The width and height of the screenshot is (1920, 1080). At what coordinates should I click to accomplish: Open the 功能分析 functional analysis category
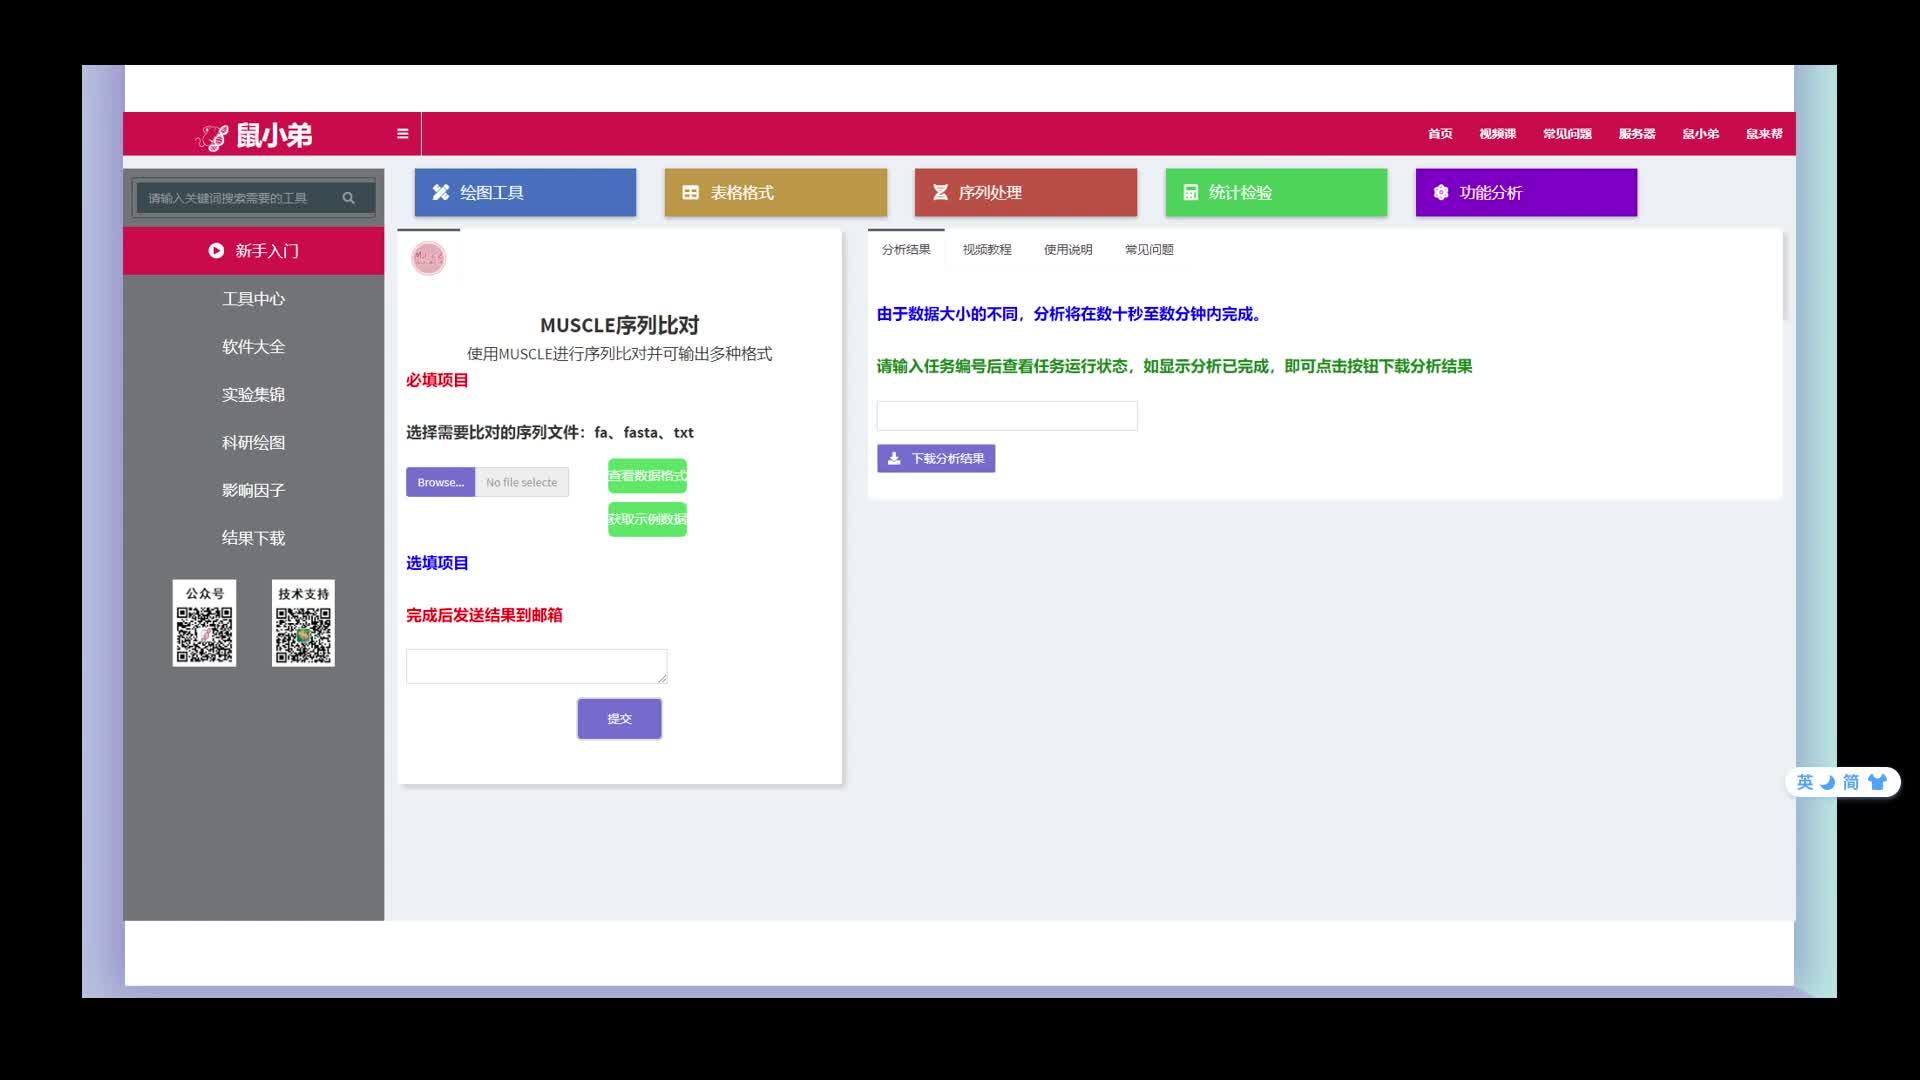tap(1526, 192)
